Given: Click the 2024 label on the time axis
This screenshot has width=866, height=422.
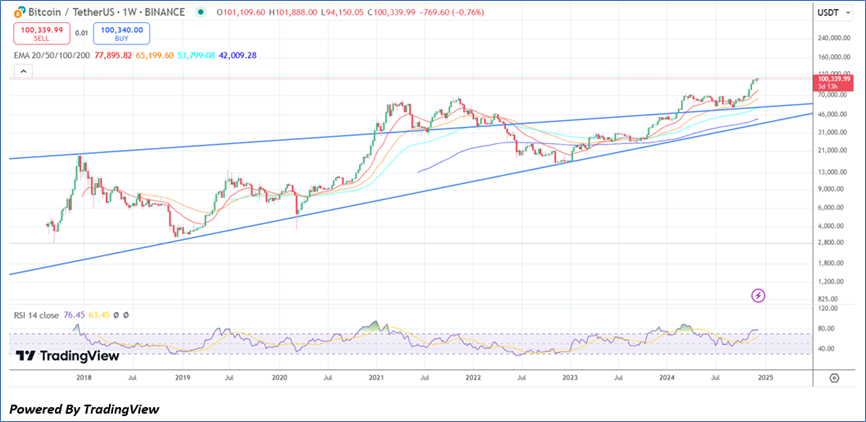Looking at the screenshot, I should pyautogui.click(x=667, y=378).
